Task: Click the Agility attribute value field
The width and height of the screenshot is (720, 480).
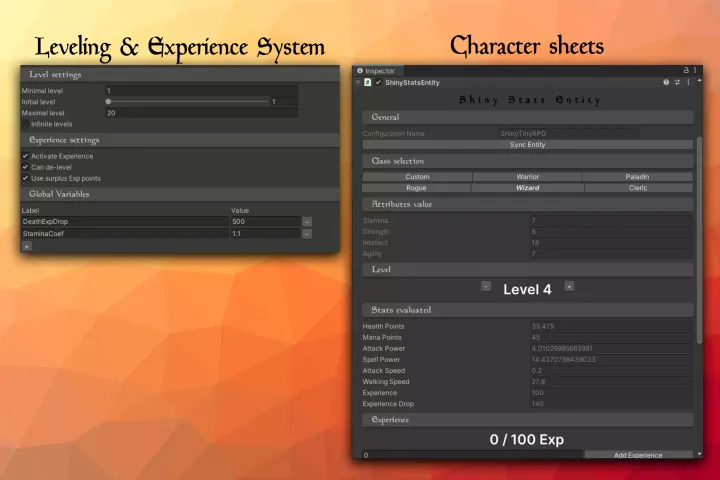Action: point(611,254)
